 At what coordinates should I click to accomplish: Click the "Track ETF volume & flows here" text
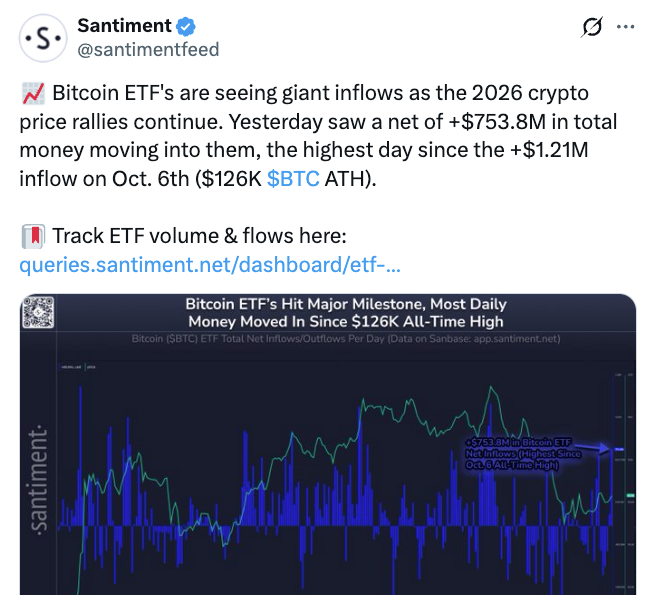pos(199,236)
